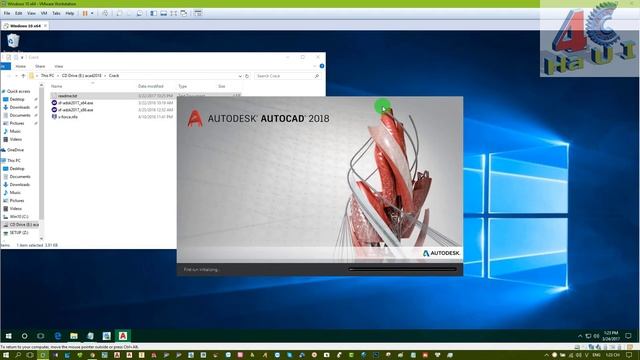Expand Explorer ribbon chevron
This screenshot has height=360, width=640.
click(x=315, y=66)
